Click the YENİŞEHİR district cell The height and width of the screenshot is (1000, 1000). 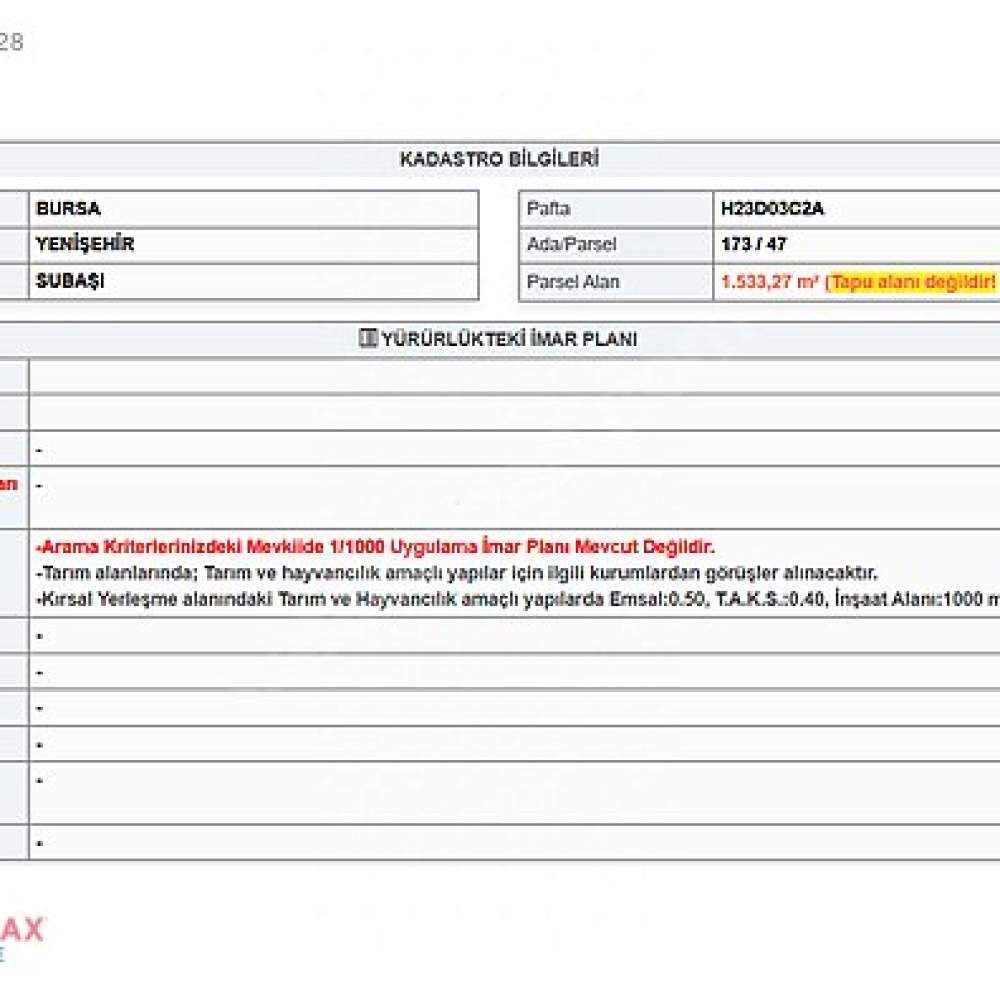(x=254, y=245)
